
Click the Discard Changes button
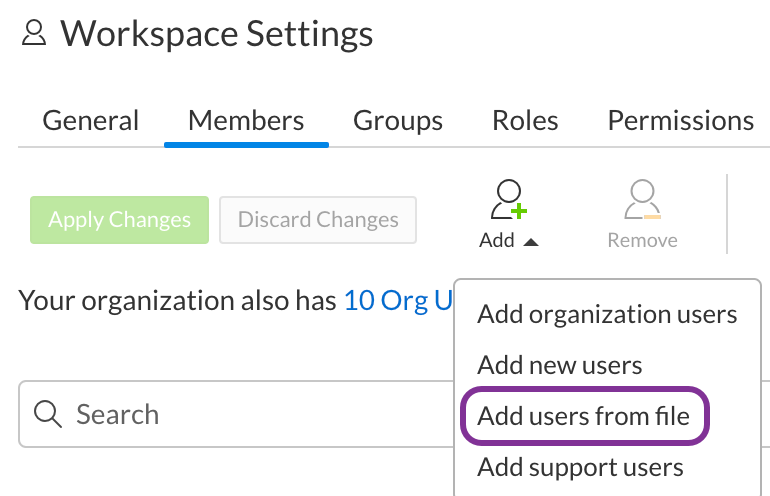pyautogui.click(x=318, y=220)
